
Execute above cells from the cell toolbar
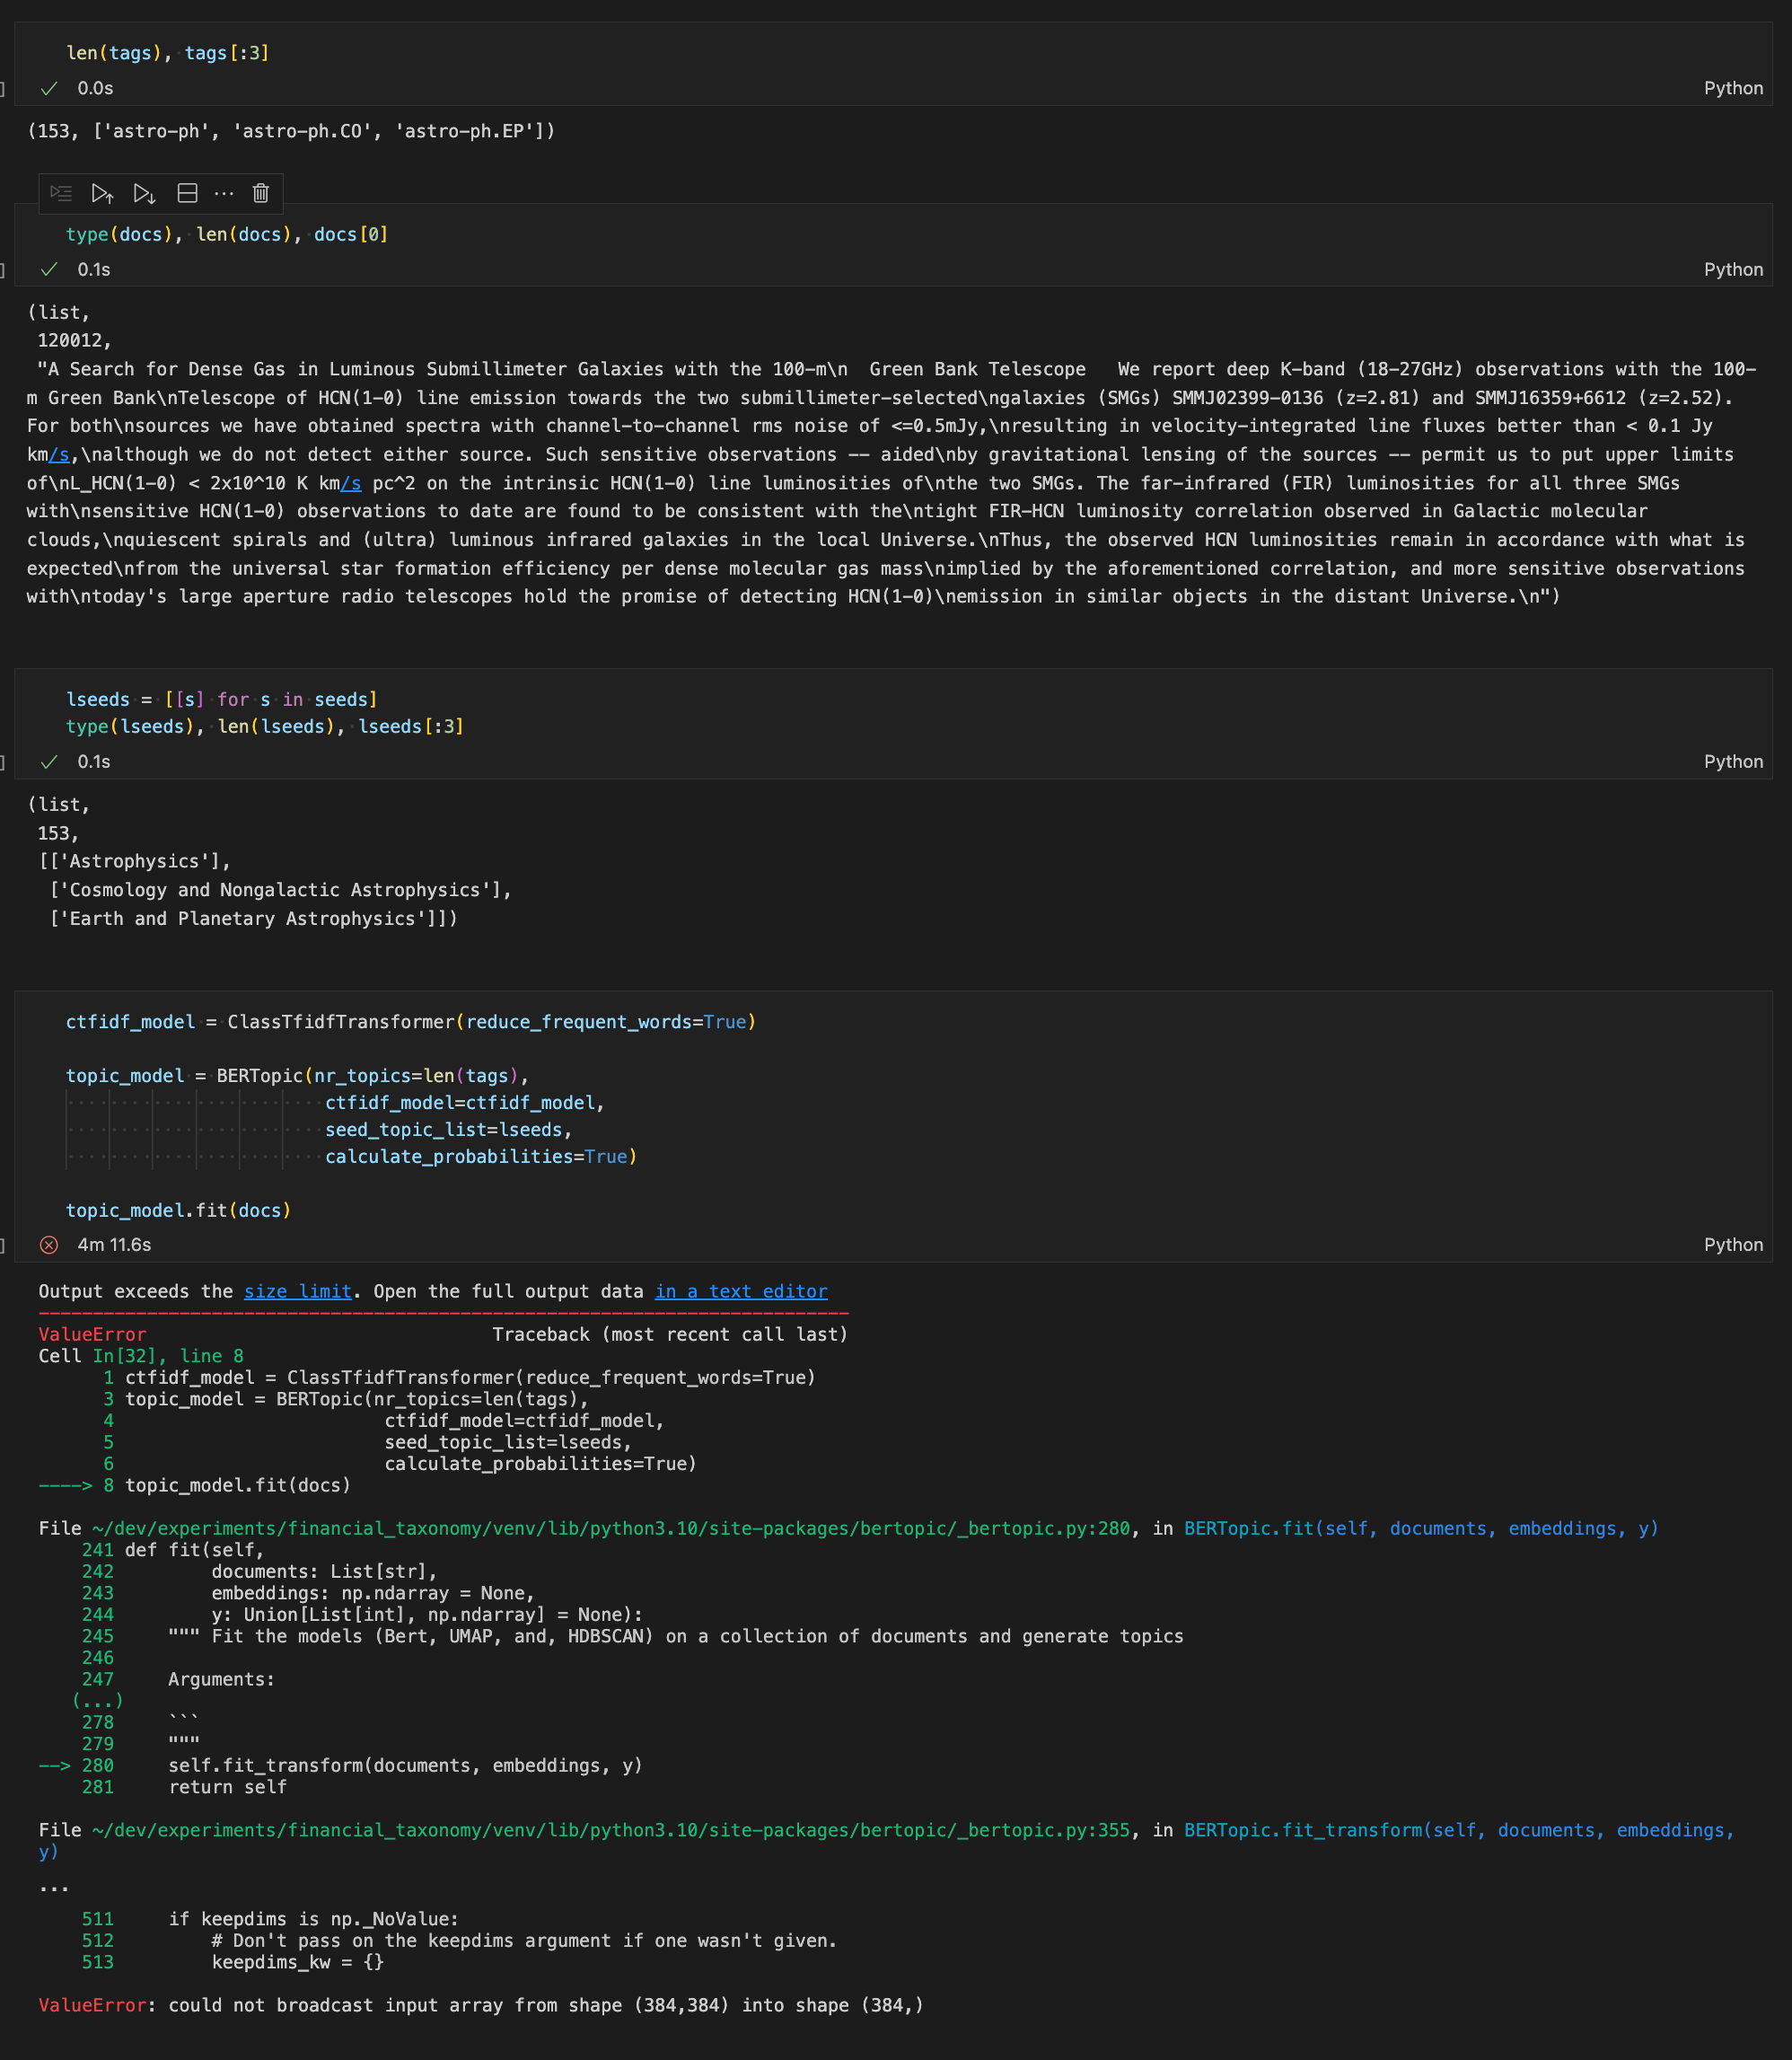(x=102, y=193)
